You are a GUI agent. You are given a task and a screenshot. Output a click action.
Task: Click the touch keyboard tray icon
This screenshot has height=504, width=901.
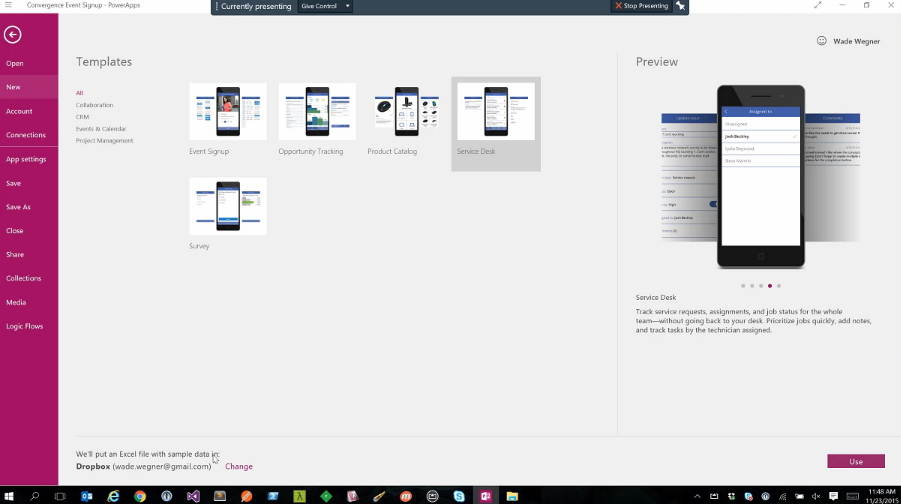pyautogui.click(x=853, y=496)
